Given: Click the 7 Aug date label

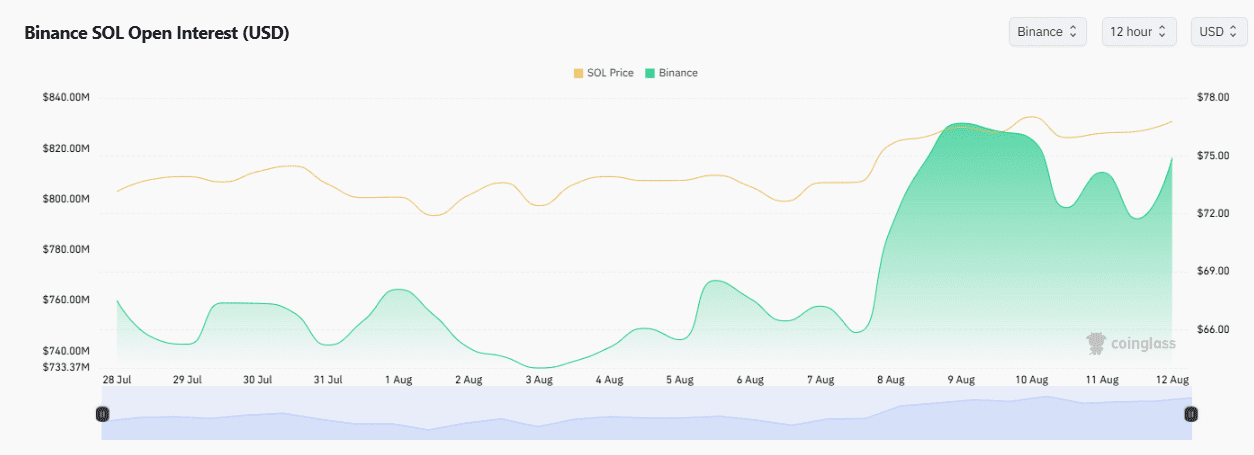Looking at the screenshot, I should (x=820, y=380).
